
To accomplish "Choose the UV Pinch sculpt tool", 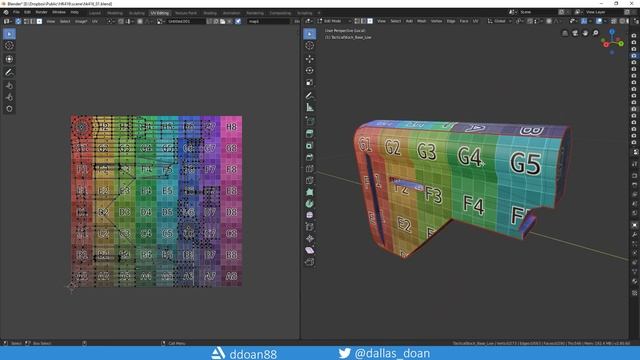I will (9, 109).
